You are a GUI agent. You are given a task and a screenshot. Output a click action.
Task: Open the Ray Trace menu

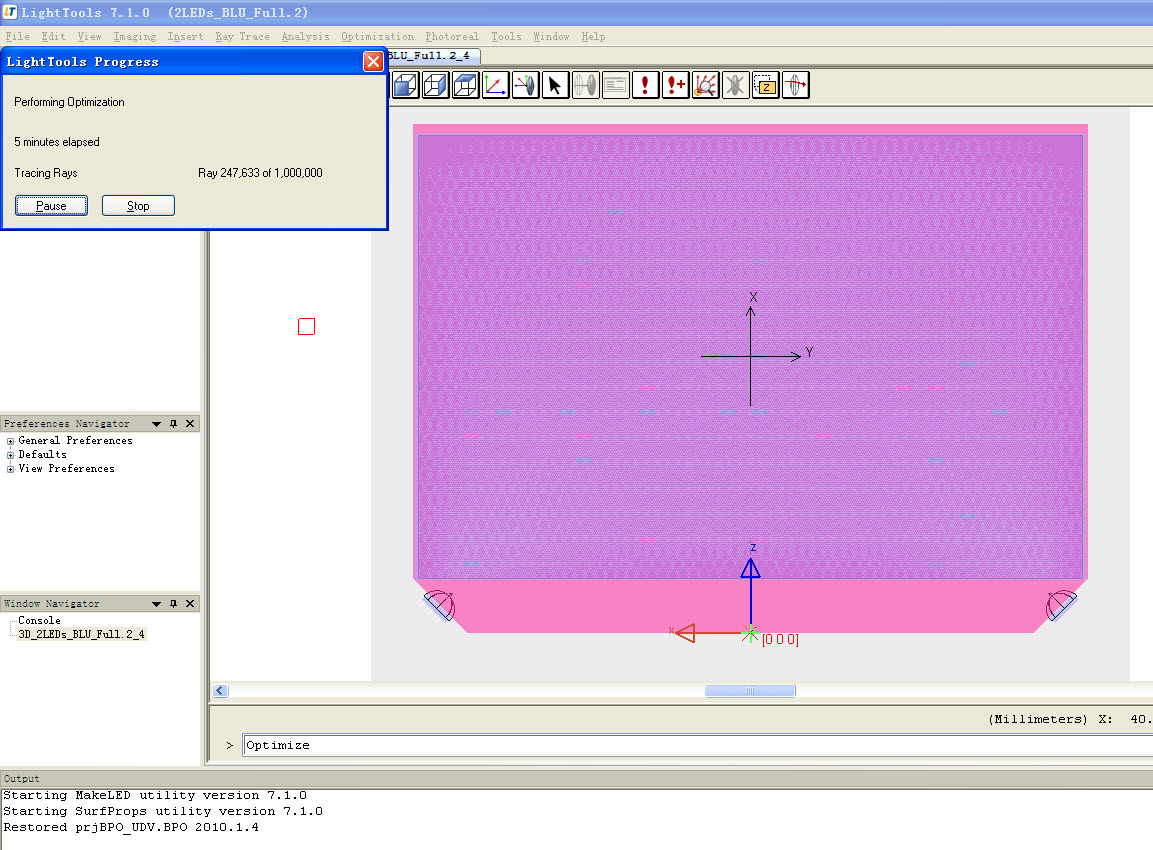click(243, 36)
